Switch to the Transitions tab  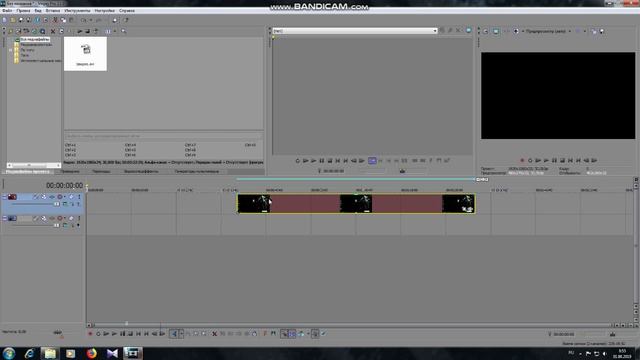pos(101,171)
